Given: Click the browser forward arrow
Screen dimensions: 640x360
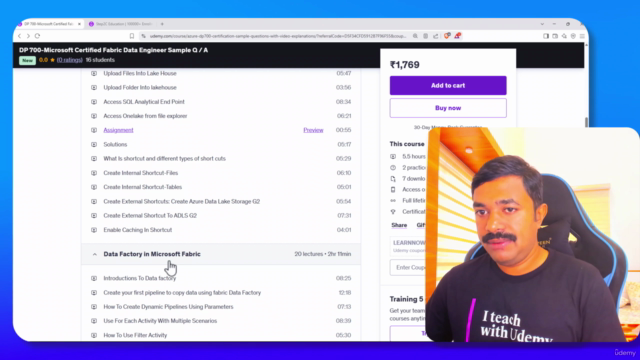Looking at the screenshot, I should tap(28, 36).
